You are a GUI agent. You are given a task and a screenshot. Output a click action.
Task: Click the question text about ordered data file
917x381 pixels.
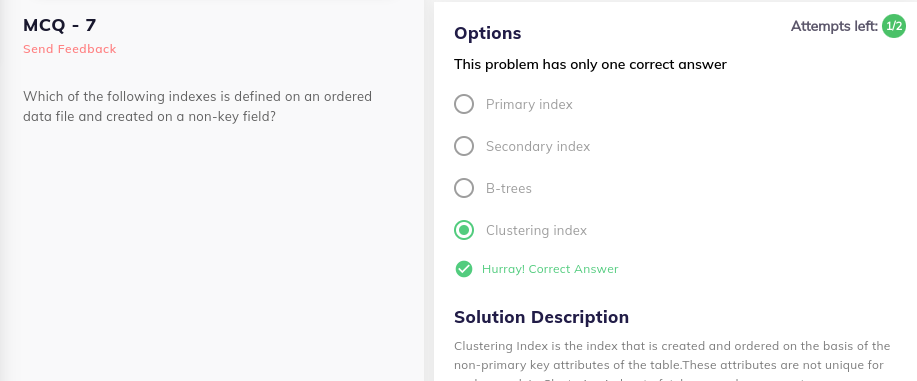[x=198, y=107]
